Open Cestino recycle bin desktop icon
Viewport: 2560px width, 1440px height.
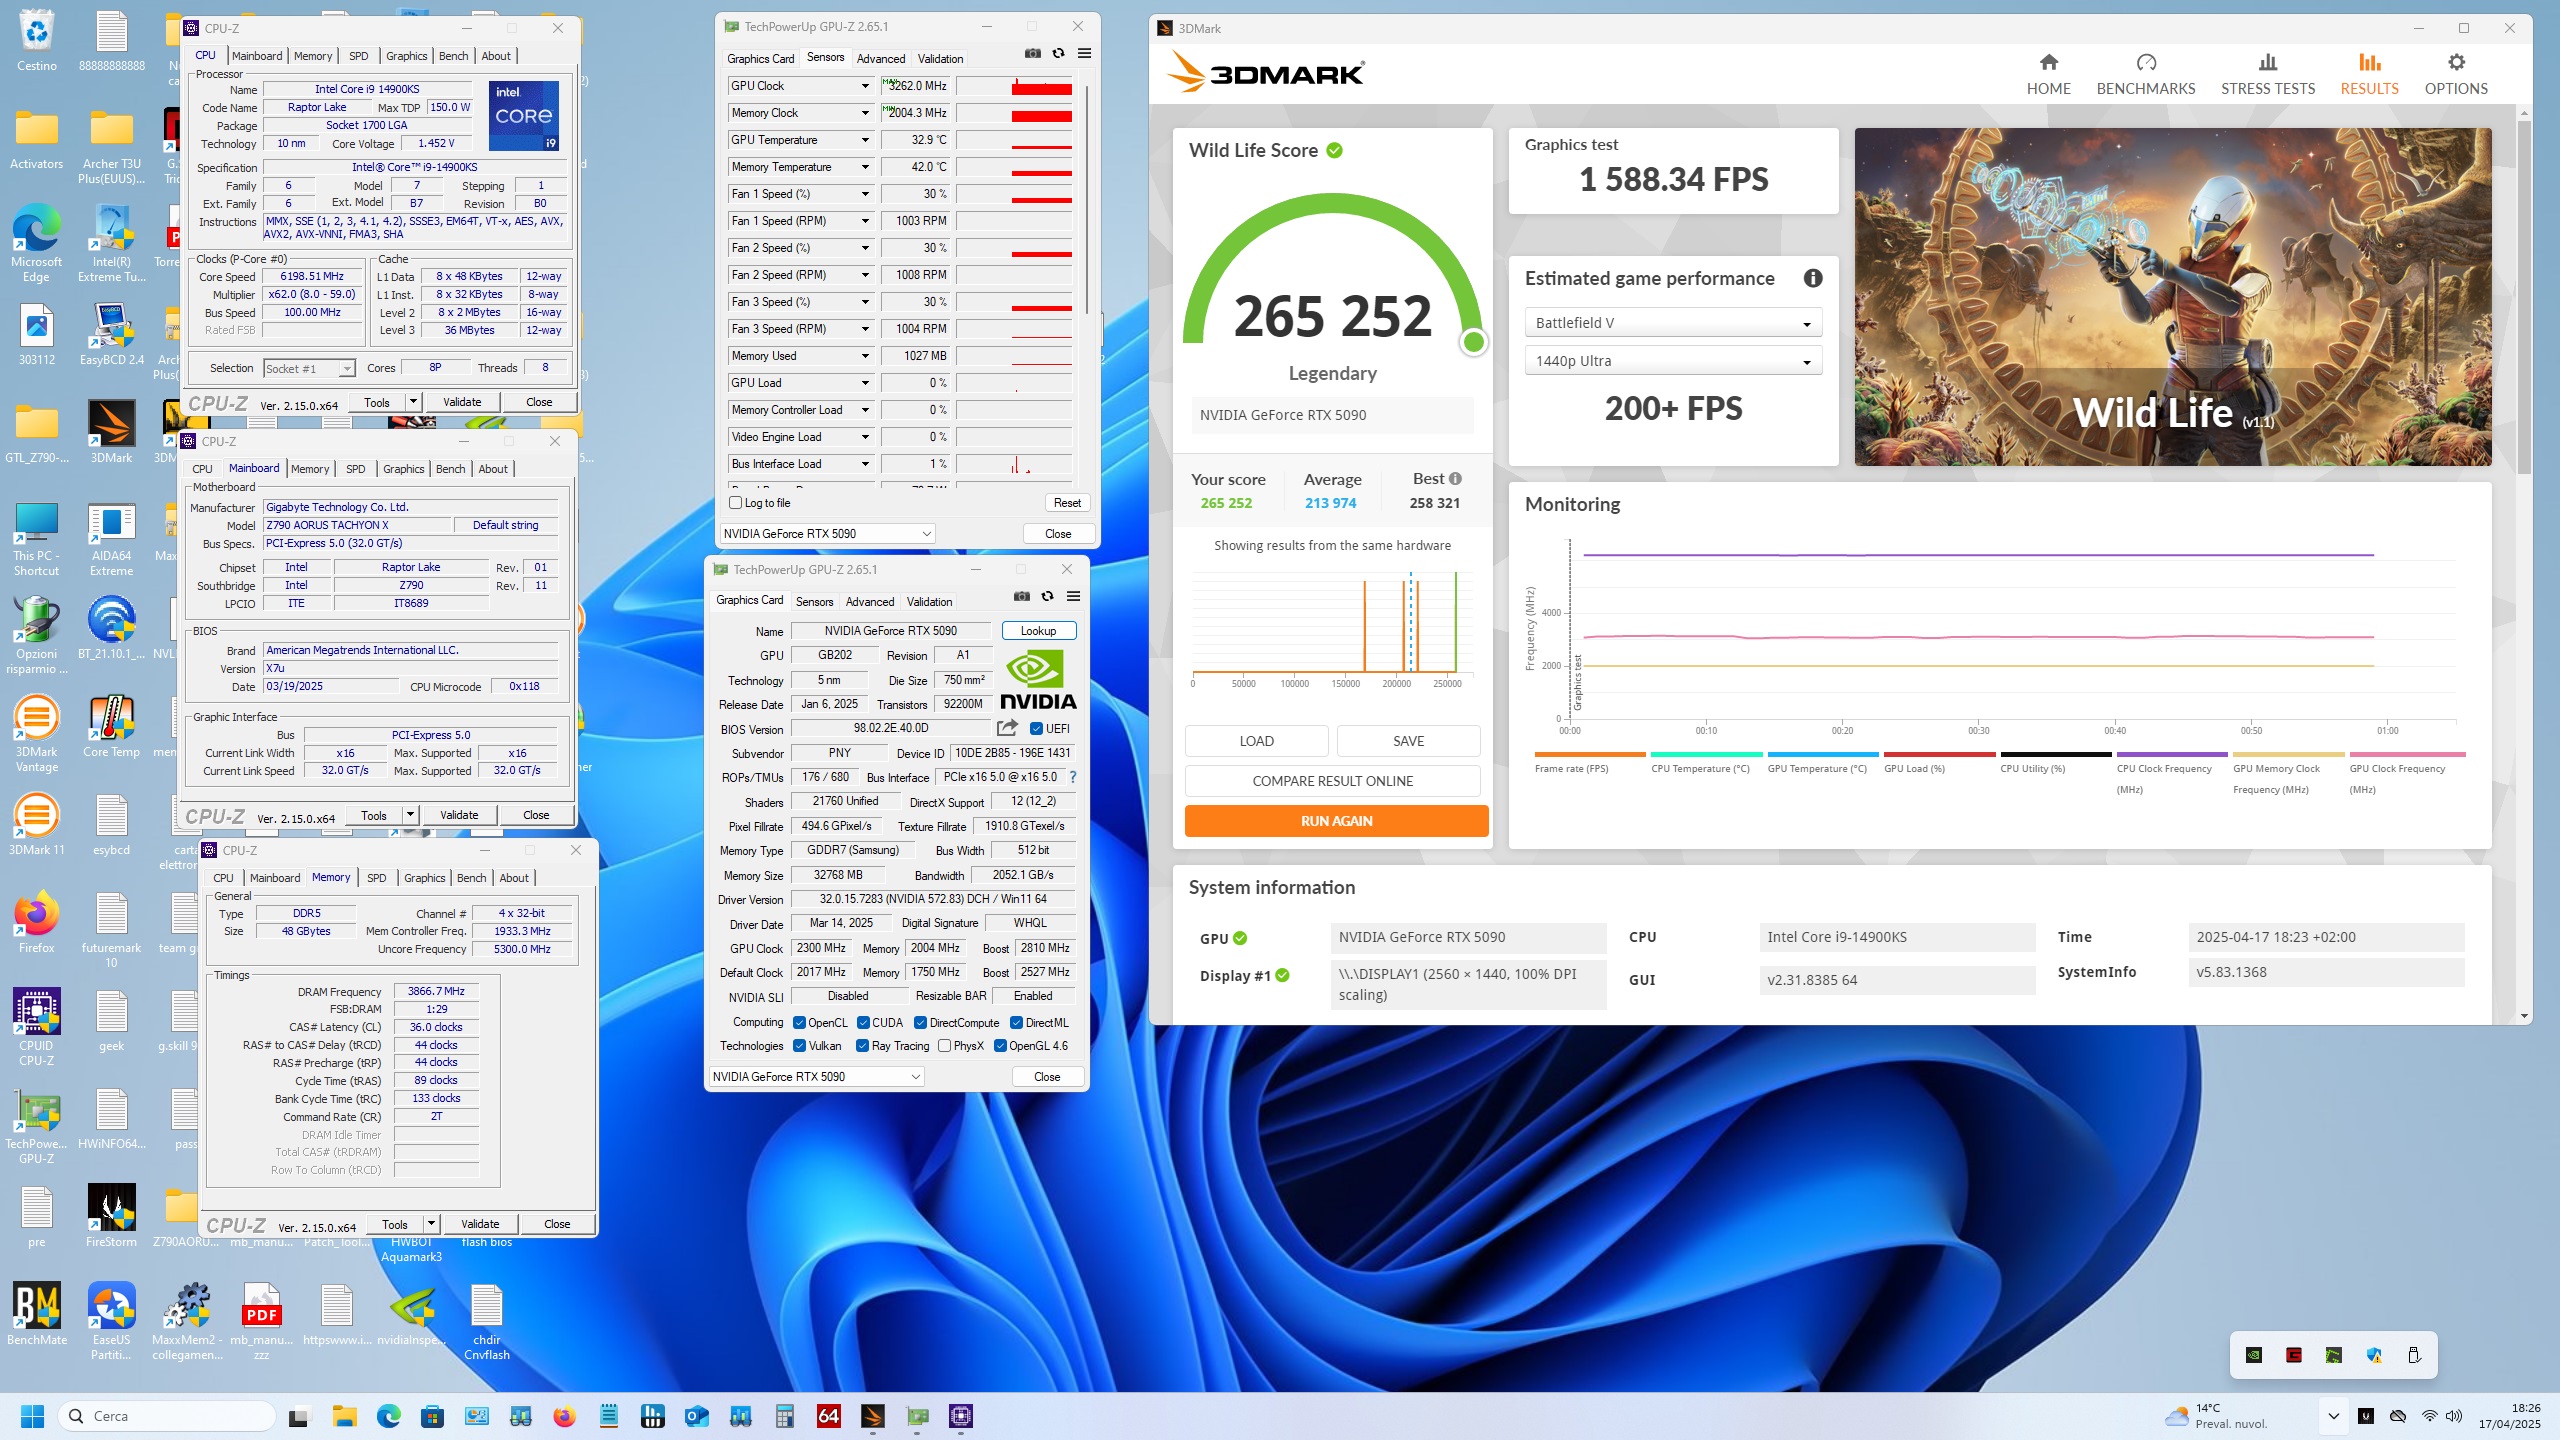(37, 42)
